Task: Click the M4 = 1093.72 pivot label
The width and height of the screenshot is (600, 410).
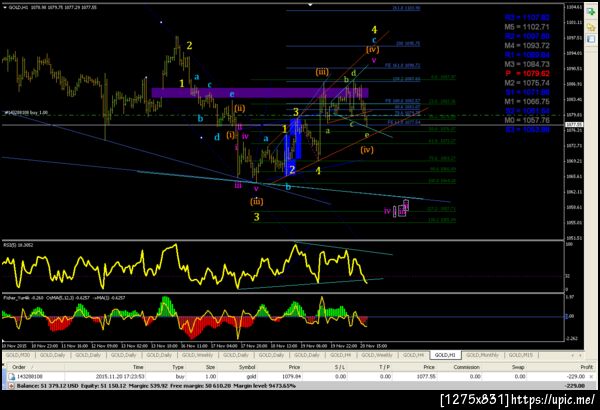Action: click(x=527, y=46)
